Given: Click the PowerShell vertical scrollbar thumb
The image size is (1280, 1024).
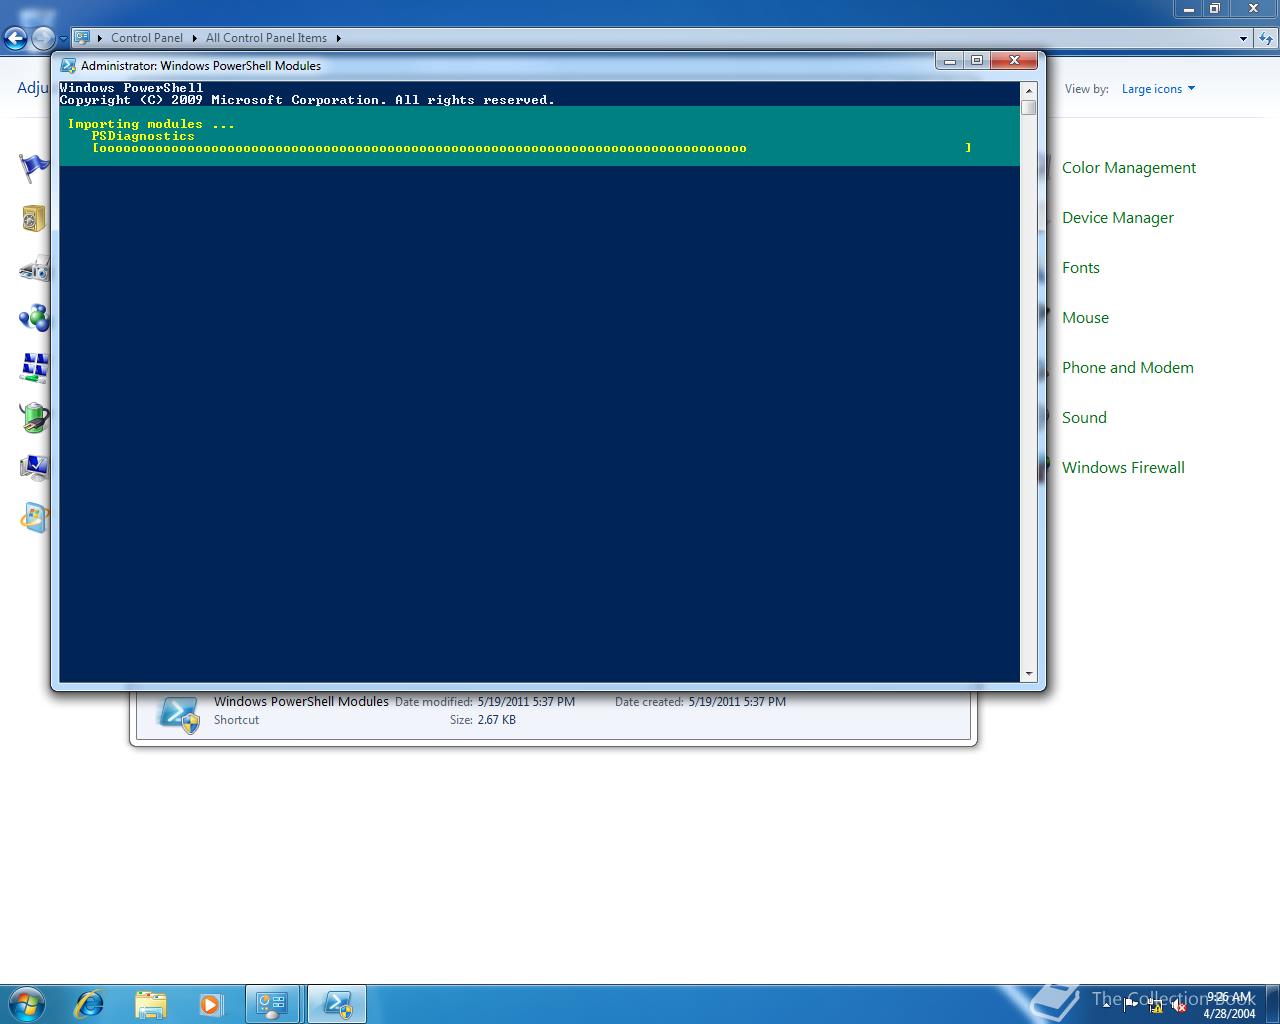Looking at the screenshot, I should (1028, 108).
